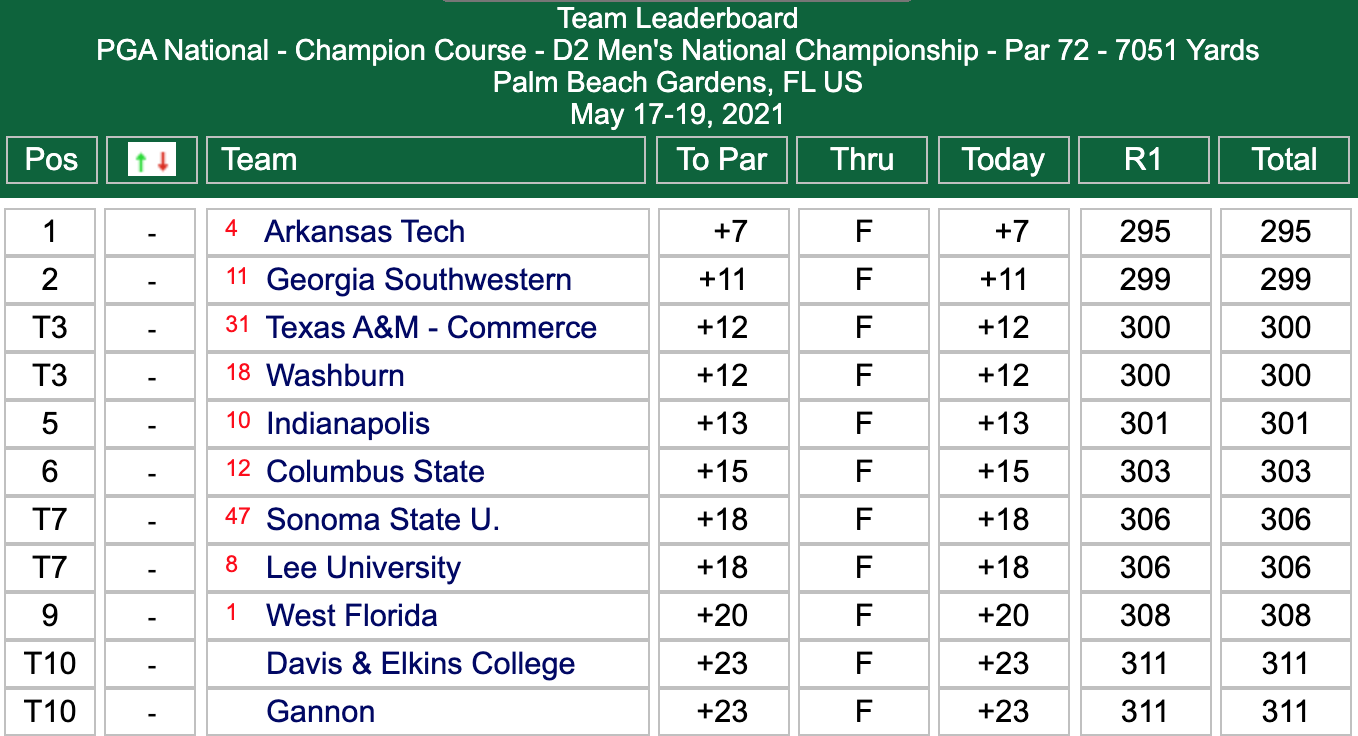The height and width of the screenshot is (736, 1358).
Task: Sort the leaderboard by the Pos column
Action: 51,159
